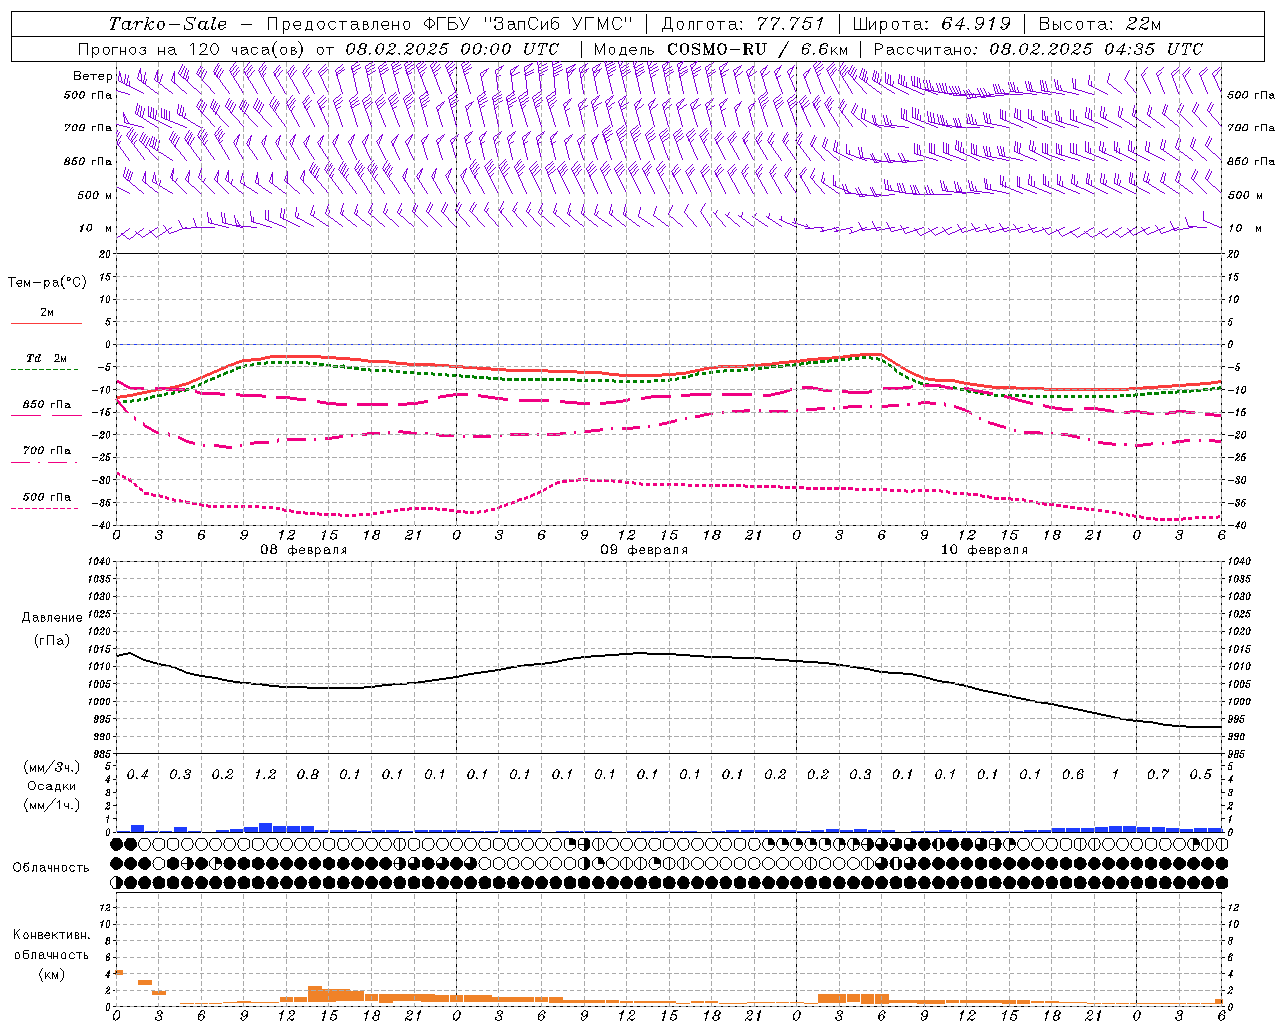1280x1024 pixels.
Task: Click the Конвективн. convective cloud label
Action: point(52,935)
